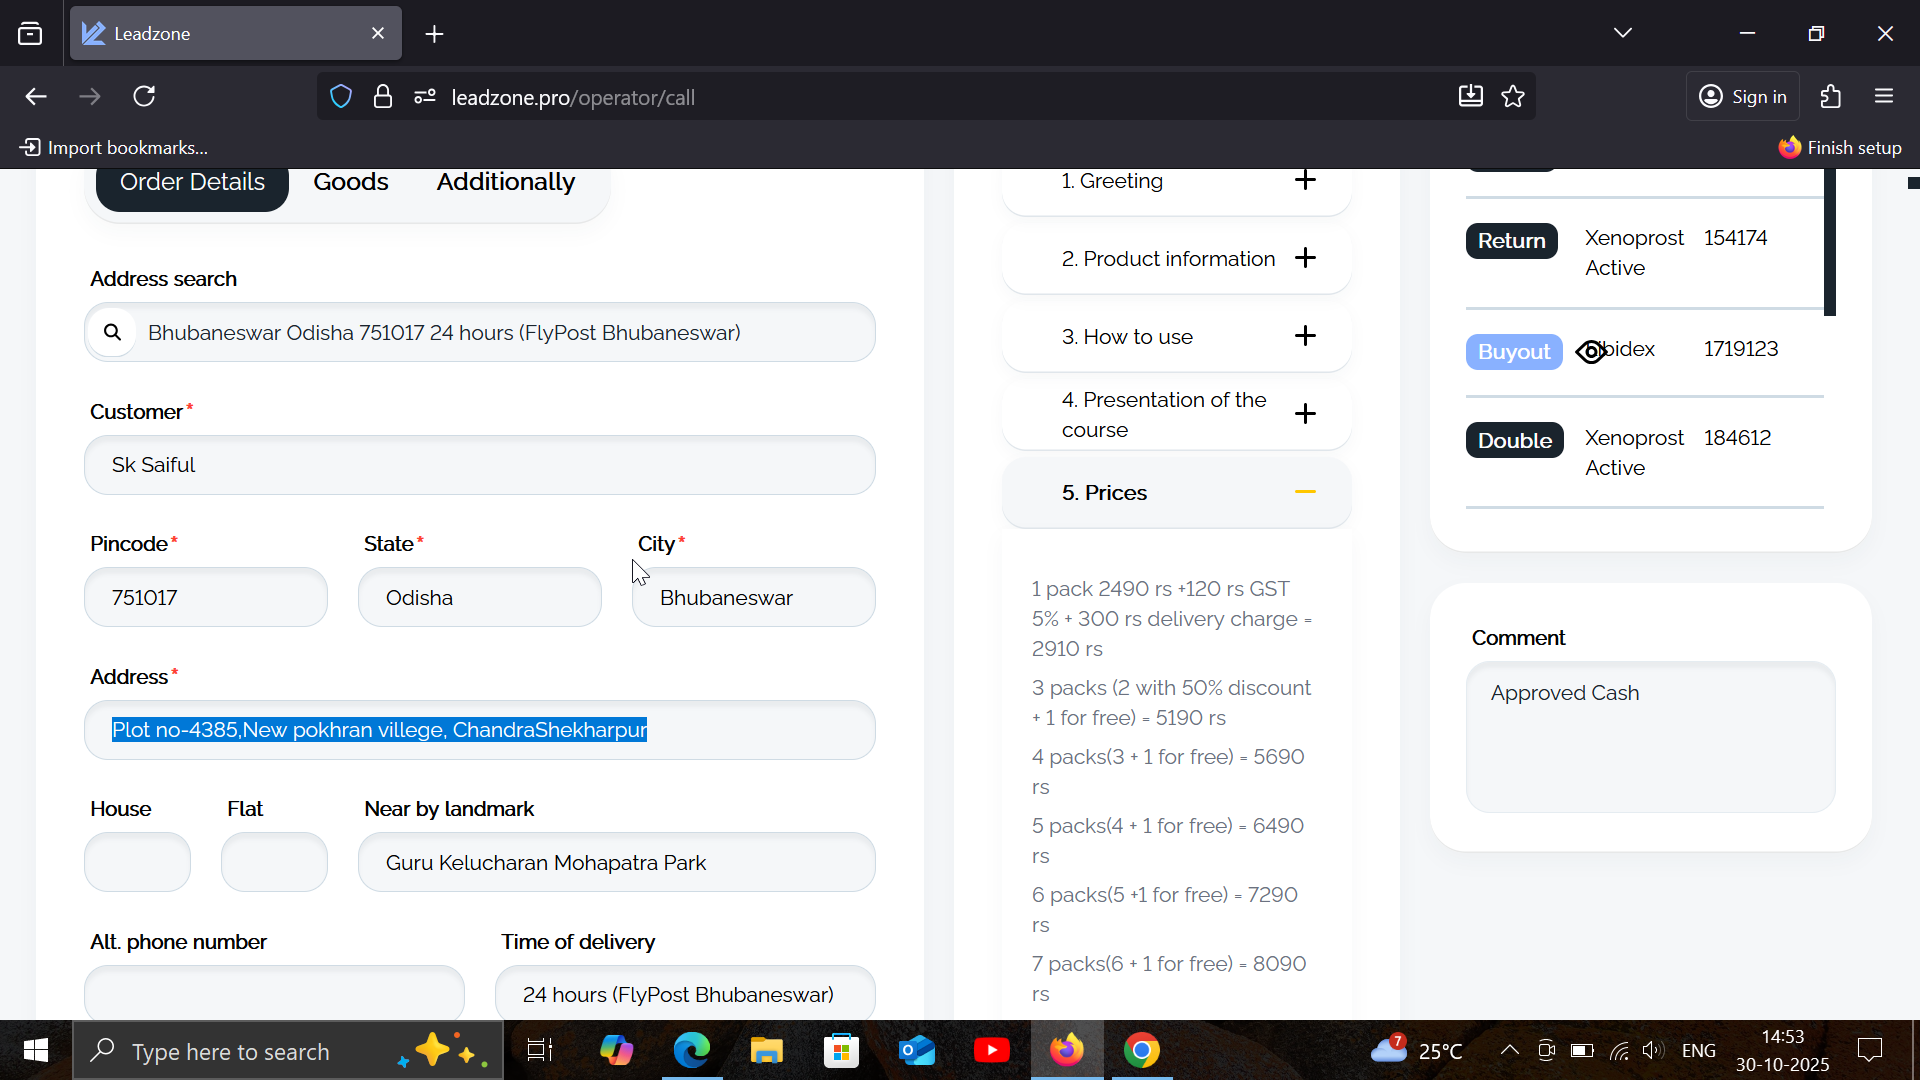Click the eye icon beside Buyout order
1920x1080 pixels.
[1591, 352]
